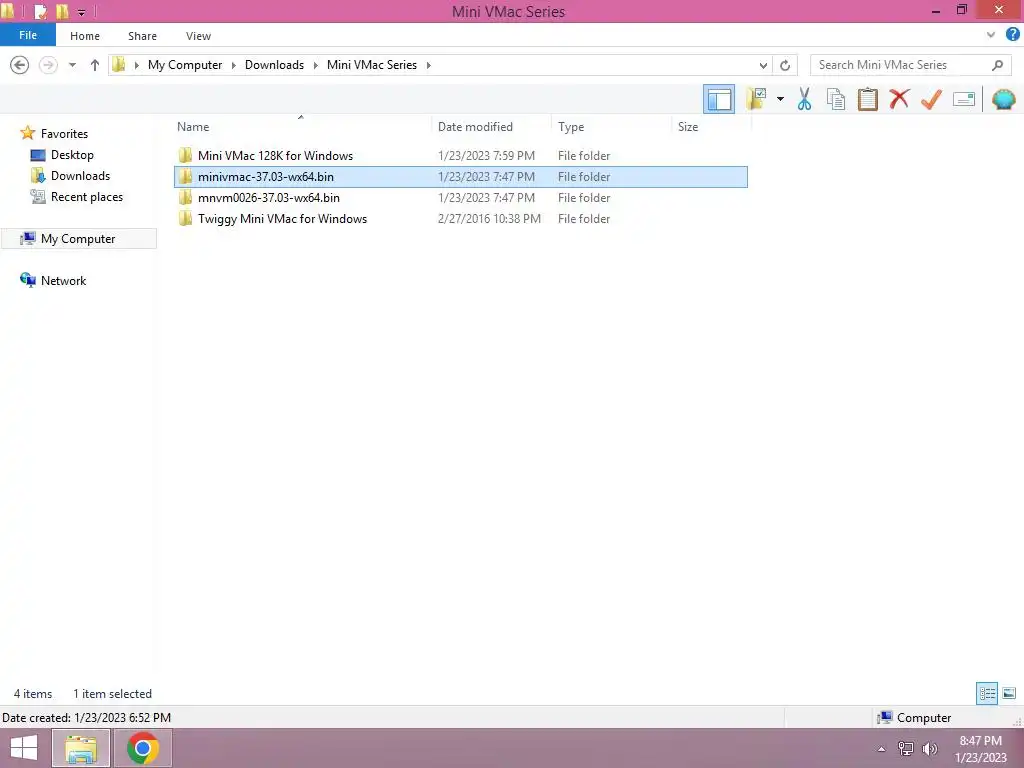Click the Paste clipboard icon

867,99
